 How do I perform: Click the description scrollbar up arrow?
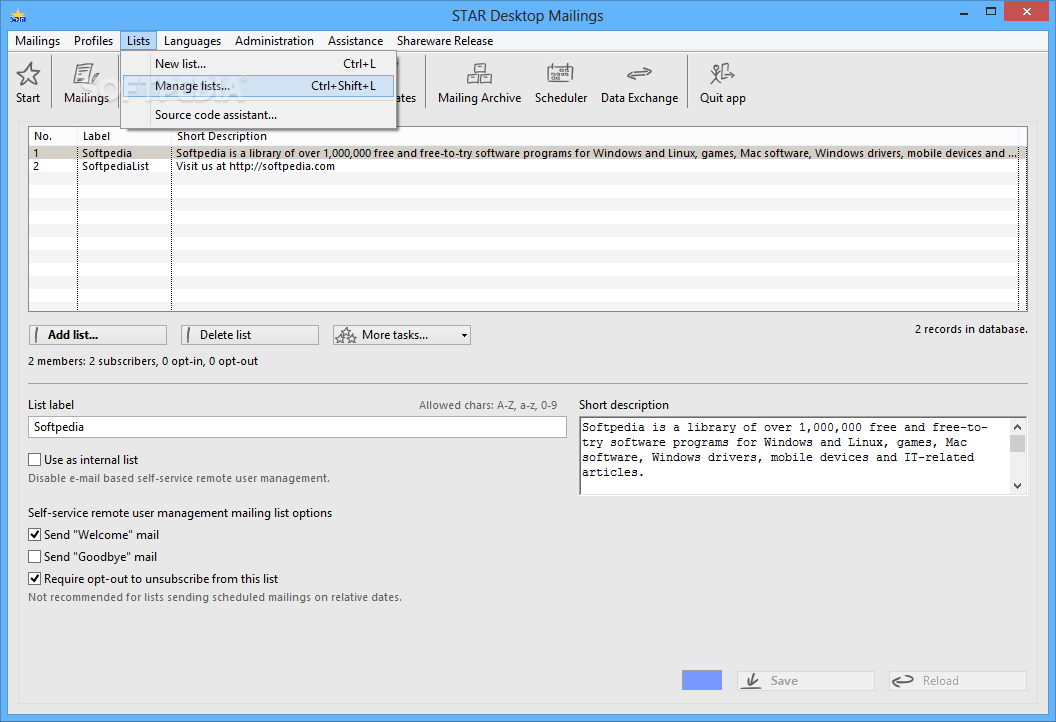(1018, 427)
